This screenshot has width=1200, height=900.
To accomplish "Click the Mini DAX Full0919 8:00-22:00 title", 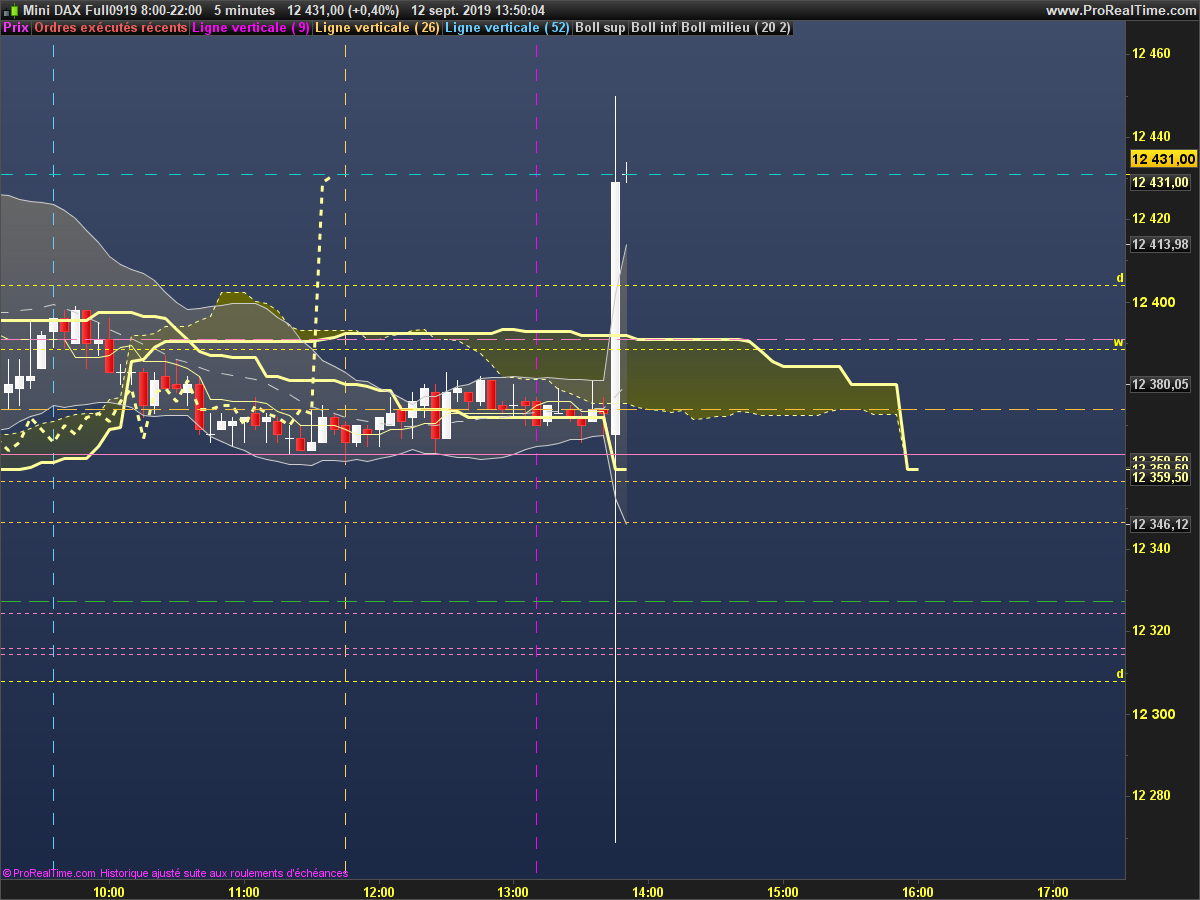I will pyautogui.click(x=113, y=10).
